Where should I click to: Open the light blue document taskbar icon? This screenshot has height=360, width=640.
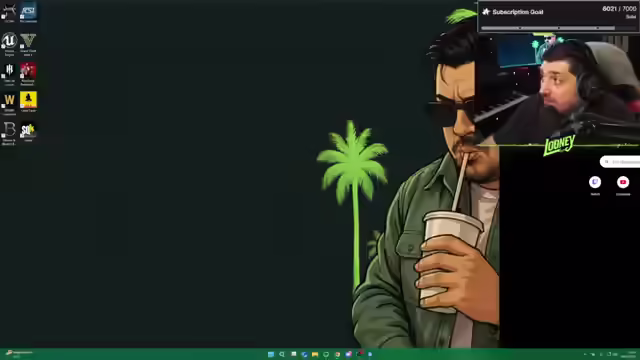tap(370, 354)
